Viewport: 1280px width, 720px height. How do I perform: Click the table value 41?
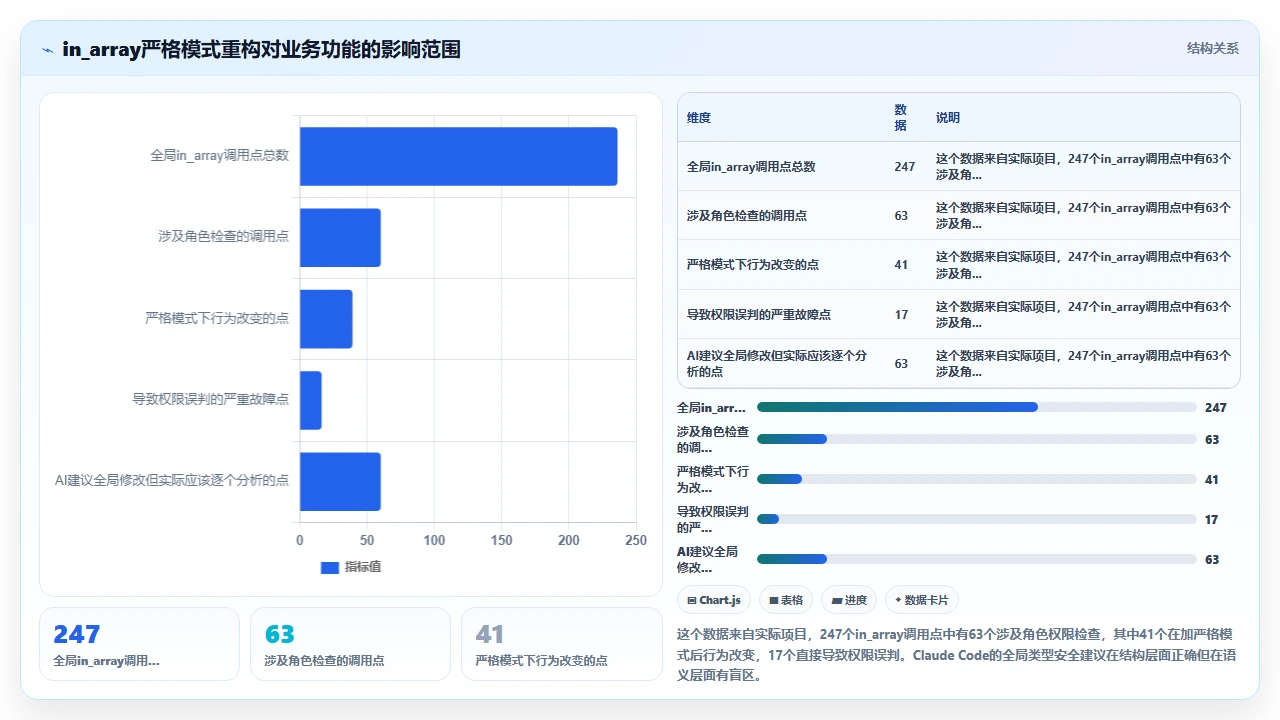pos(901,265)
